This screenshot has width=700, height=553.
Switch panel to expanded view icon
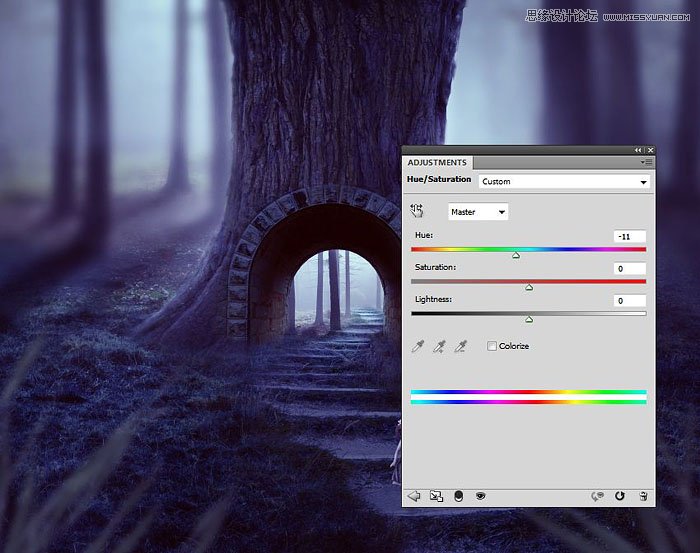pos(436,496)
